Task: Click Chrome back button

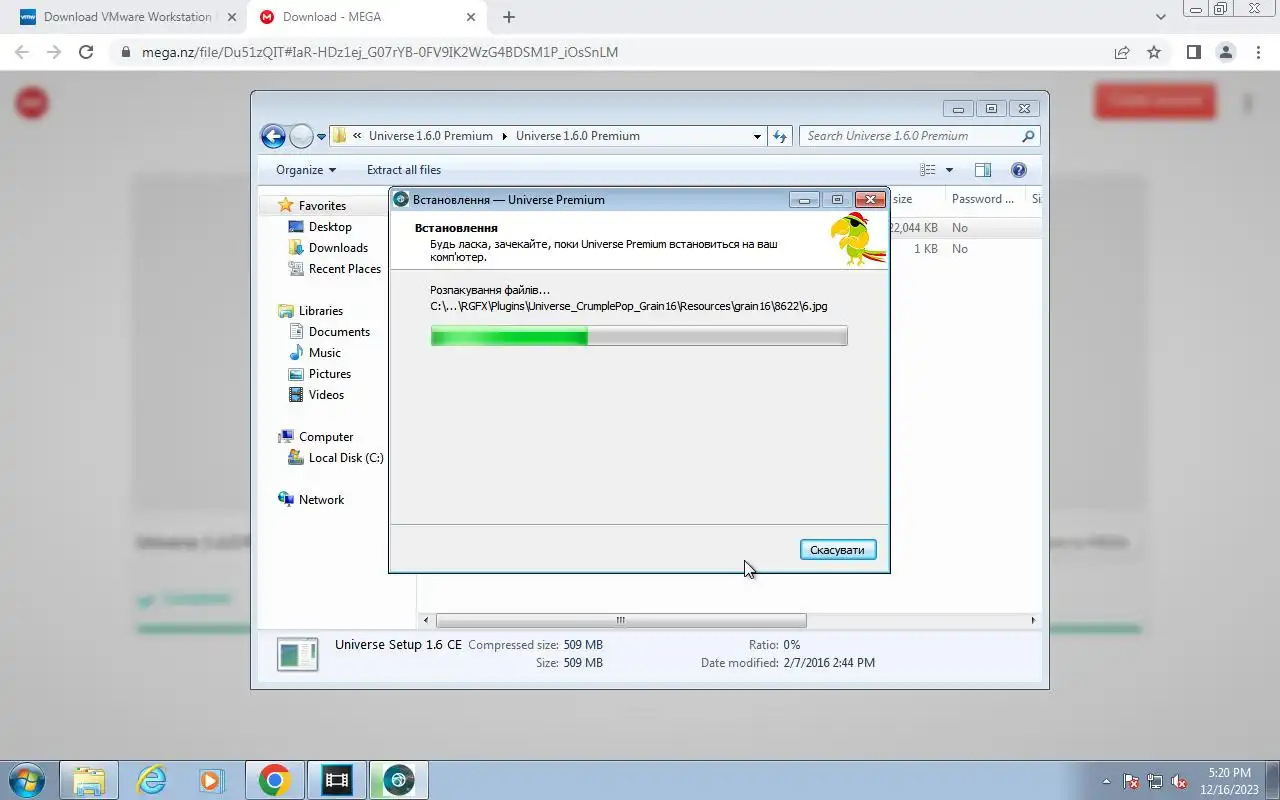Action: coord(22,52)
